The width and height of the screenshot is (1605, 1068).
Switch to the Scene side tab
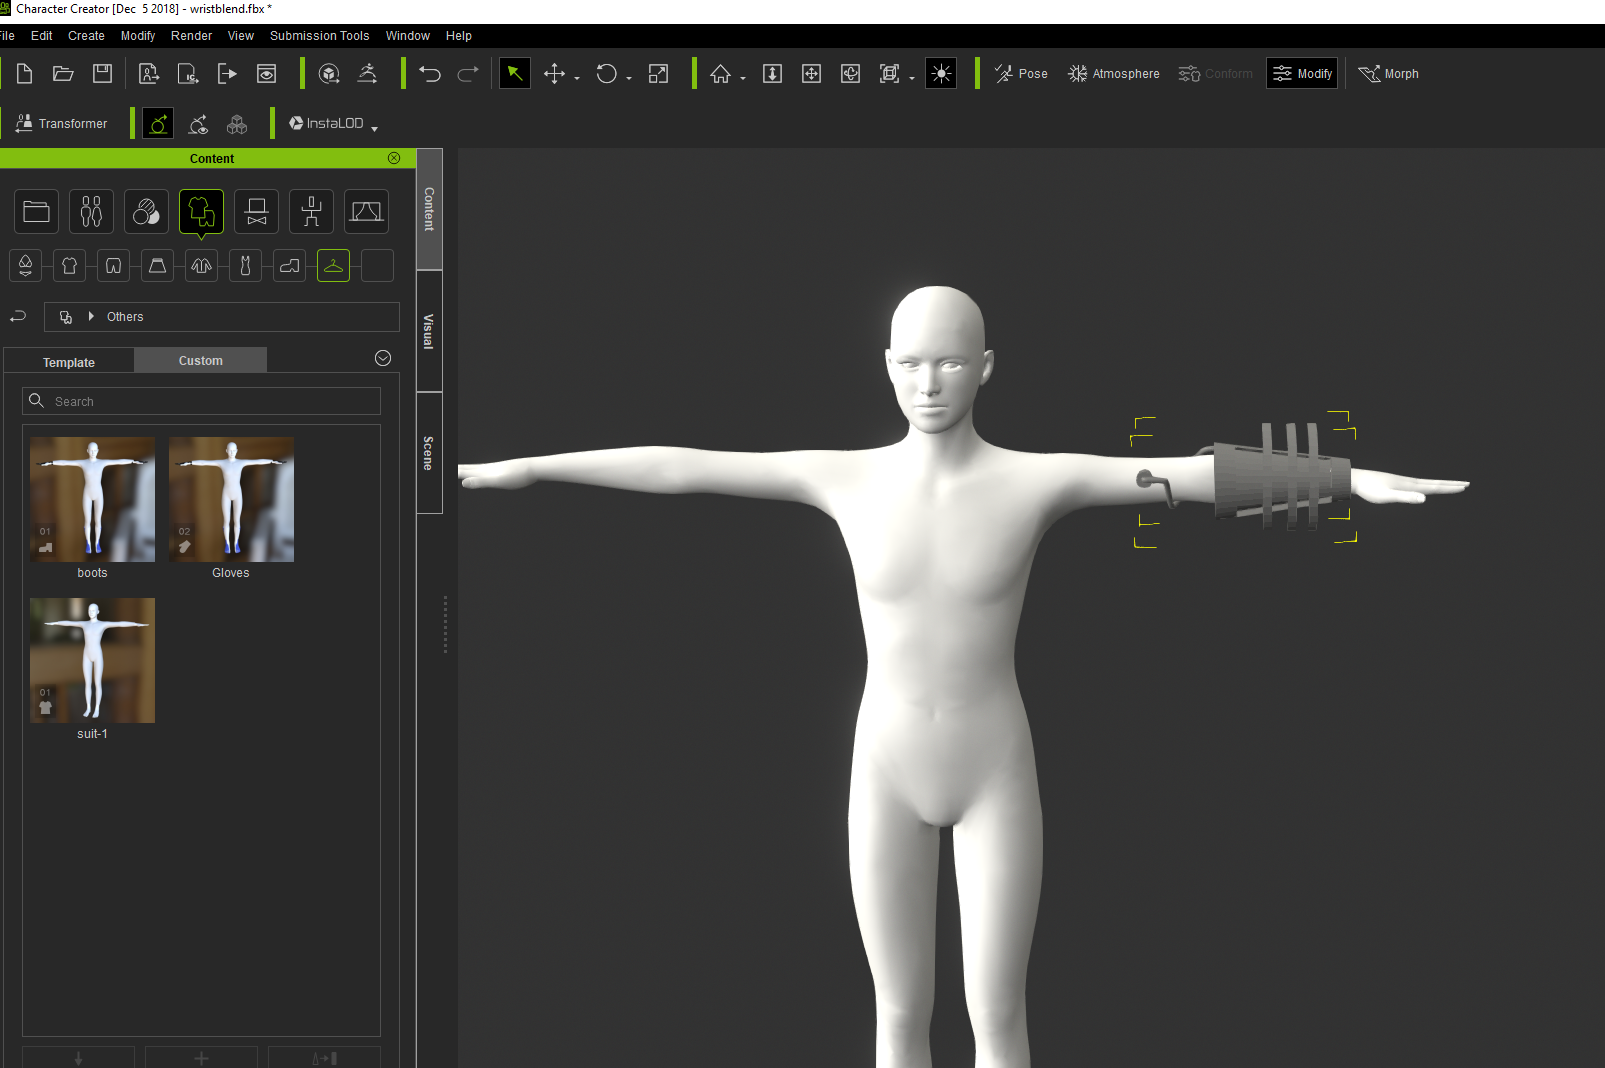(x=429, y=453)
